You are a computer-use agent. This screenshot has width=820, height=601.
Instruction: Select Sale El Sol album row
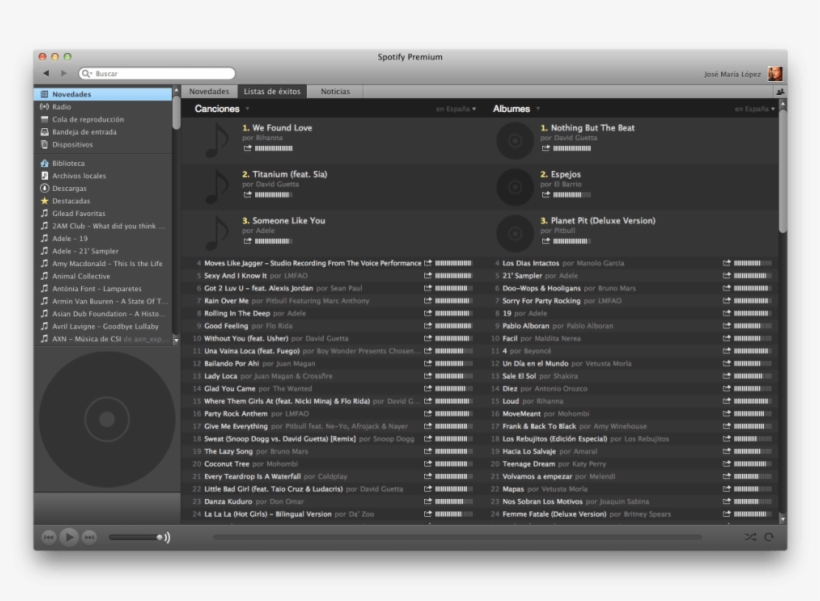point(630,376)
